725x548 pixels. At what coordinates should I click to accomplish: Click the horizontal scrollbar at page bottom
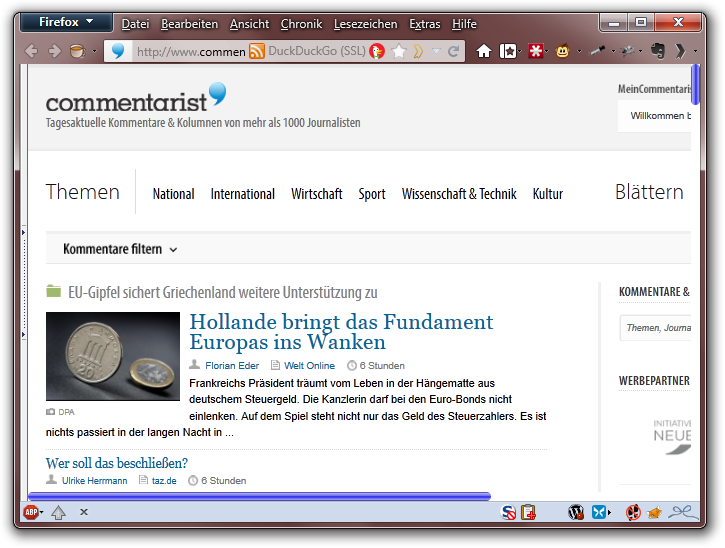(259, 495)
